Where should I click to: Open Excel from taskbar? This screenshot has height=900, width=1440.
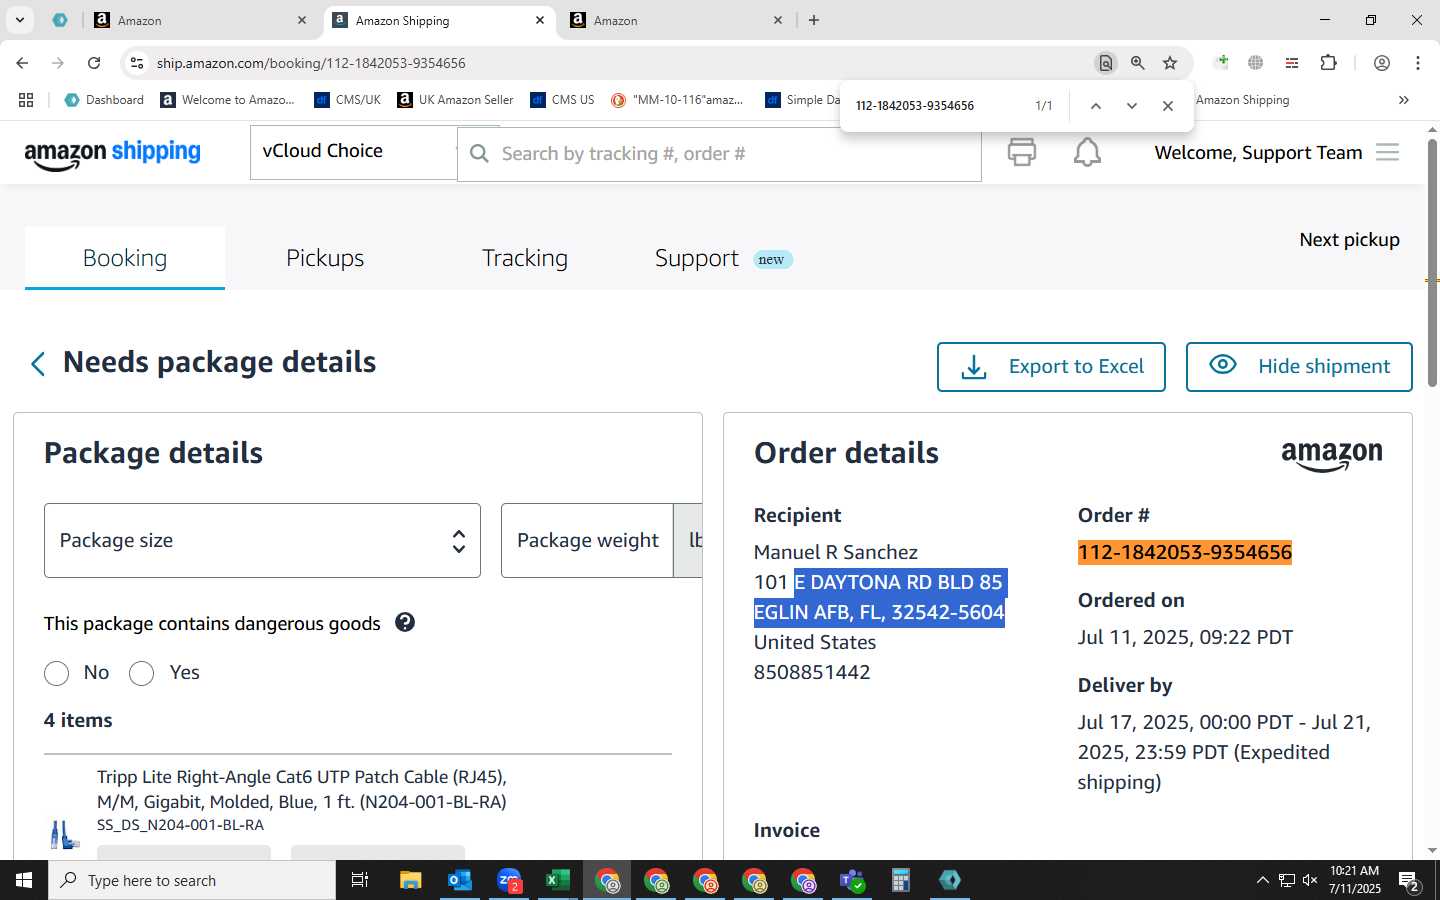(557, 880)
